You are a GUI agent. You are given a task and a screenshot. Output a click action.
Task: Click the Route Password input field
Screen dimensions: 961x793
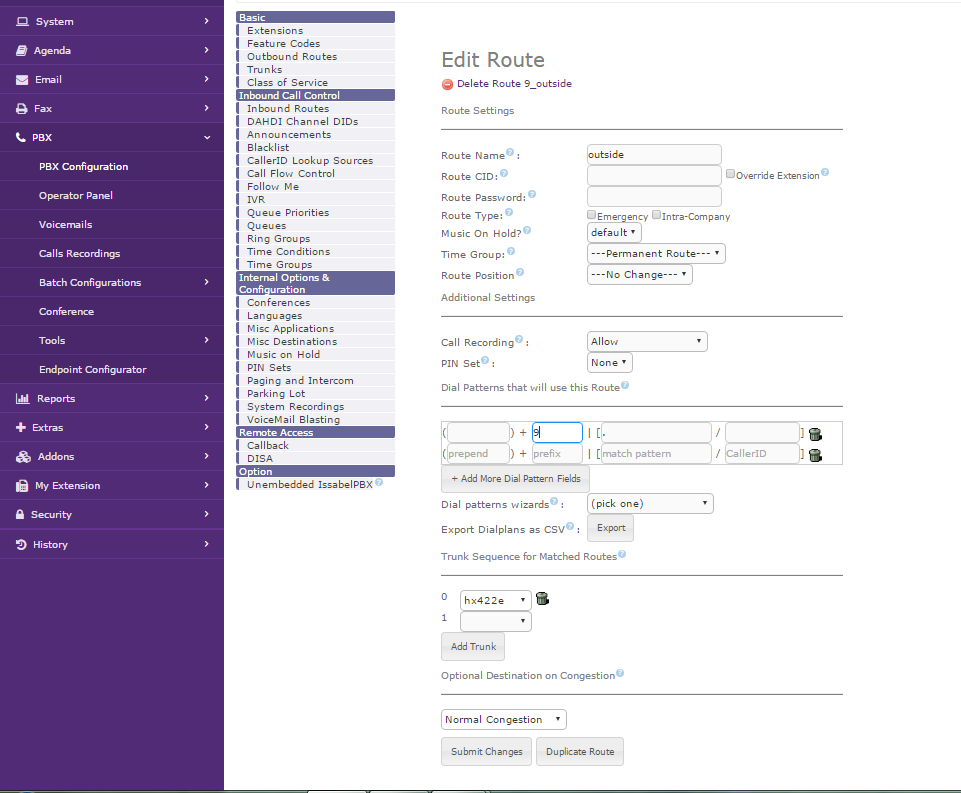click(x=653, y=196)
